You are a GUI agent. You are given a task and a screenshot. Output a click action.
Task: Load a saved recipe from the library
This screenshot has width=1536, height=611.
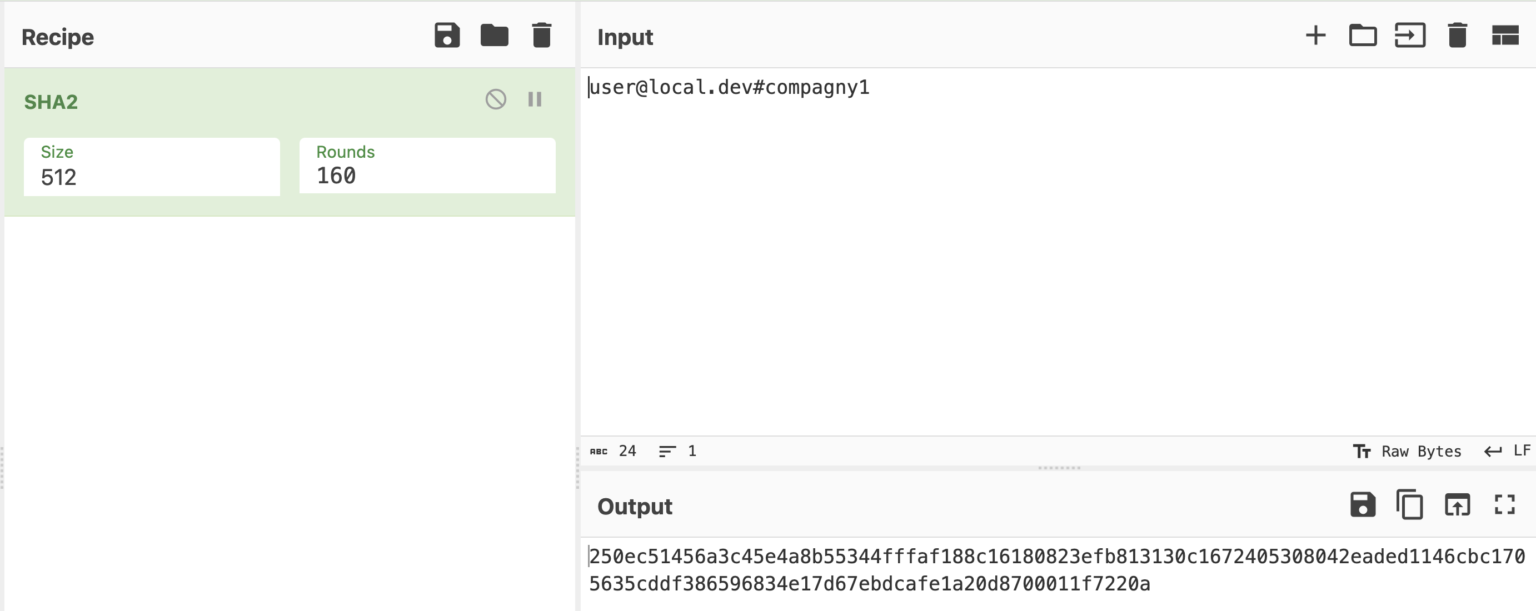[494, 34]
